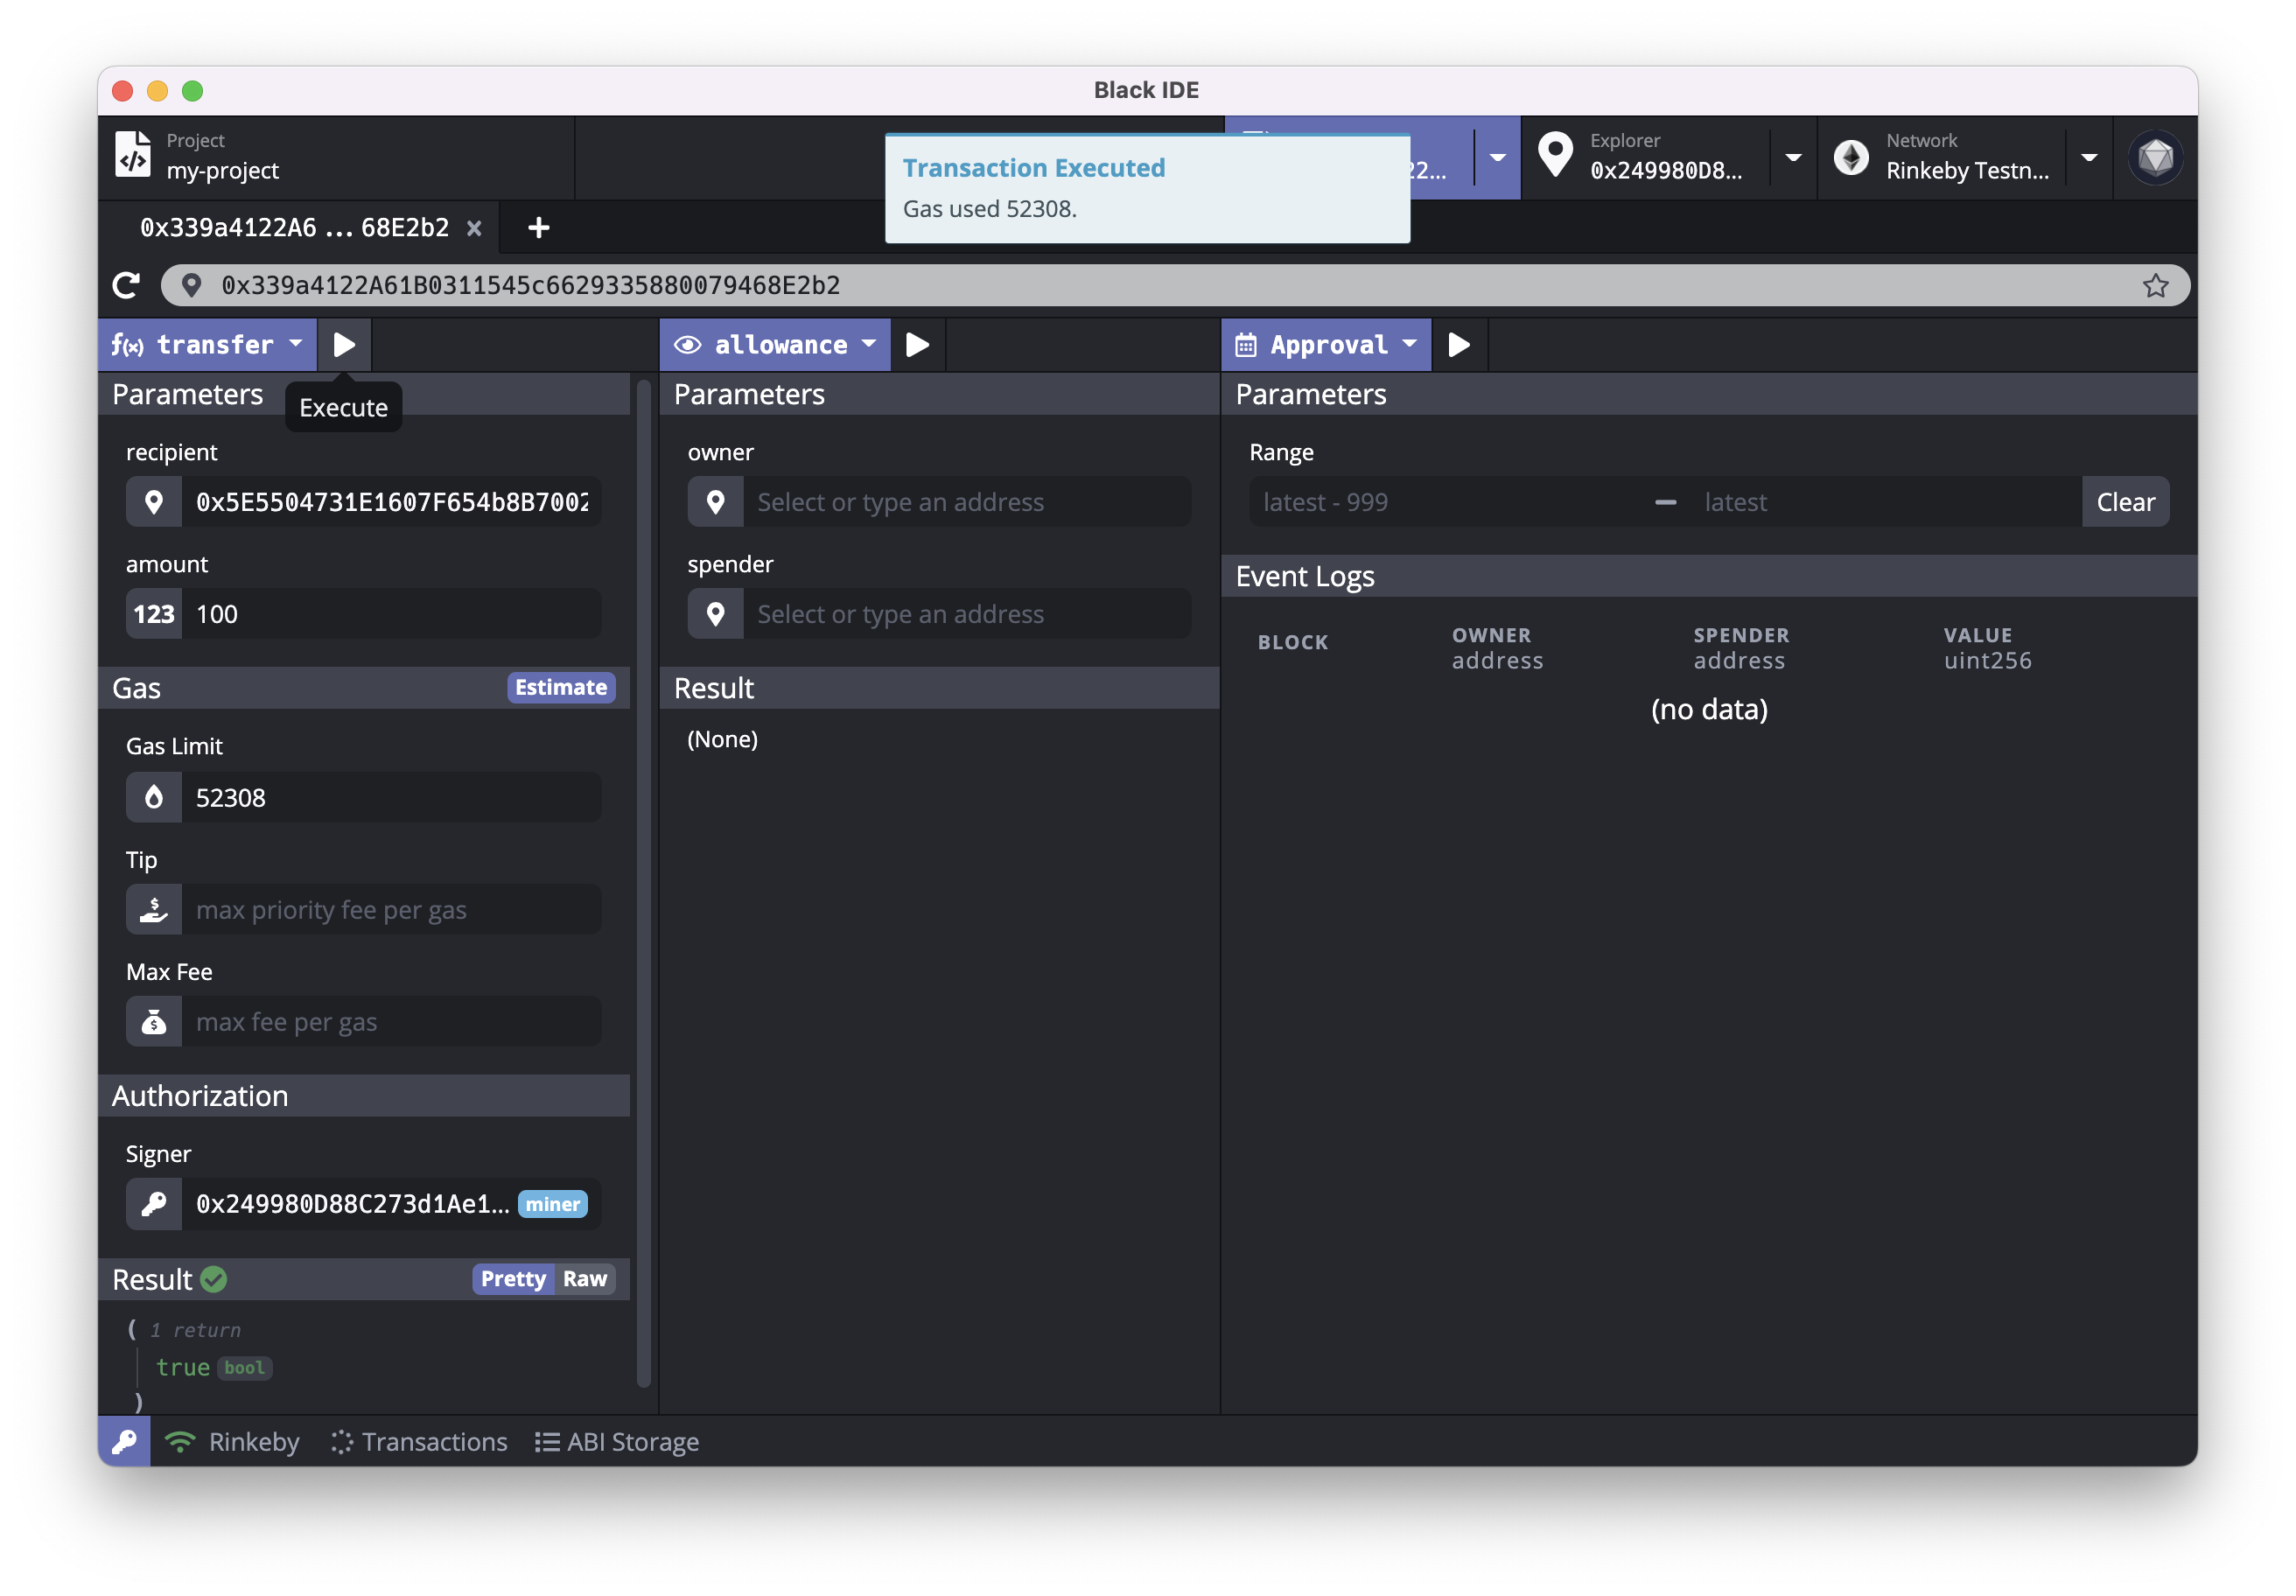This screenshot has width=2296, height=1596.
Task: Run the allowance query play button
Action: coord(917,345)
